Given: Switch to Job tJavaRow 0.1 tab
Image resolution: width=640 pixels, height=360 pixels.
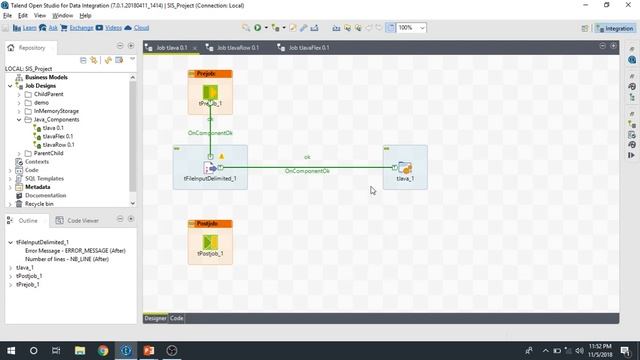Looking at the screenshot, I should (238, 48).
